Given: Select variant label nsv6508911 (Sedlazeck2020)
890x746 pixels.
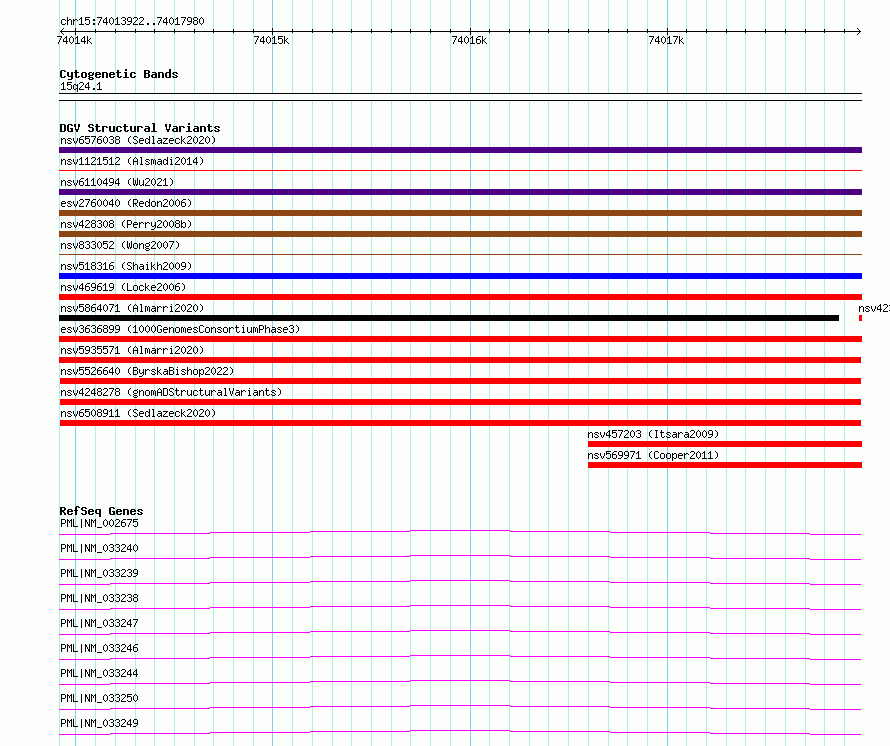Looking at the screenshot, I should 138,413.
